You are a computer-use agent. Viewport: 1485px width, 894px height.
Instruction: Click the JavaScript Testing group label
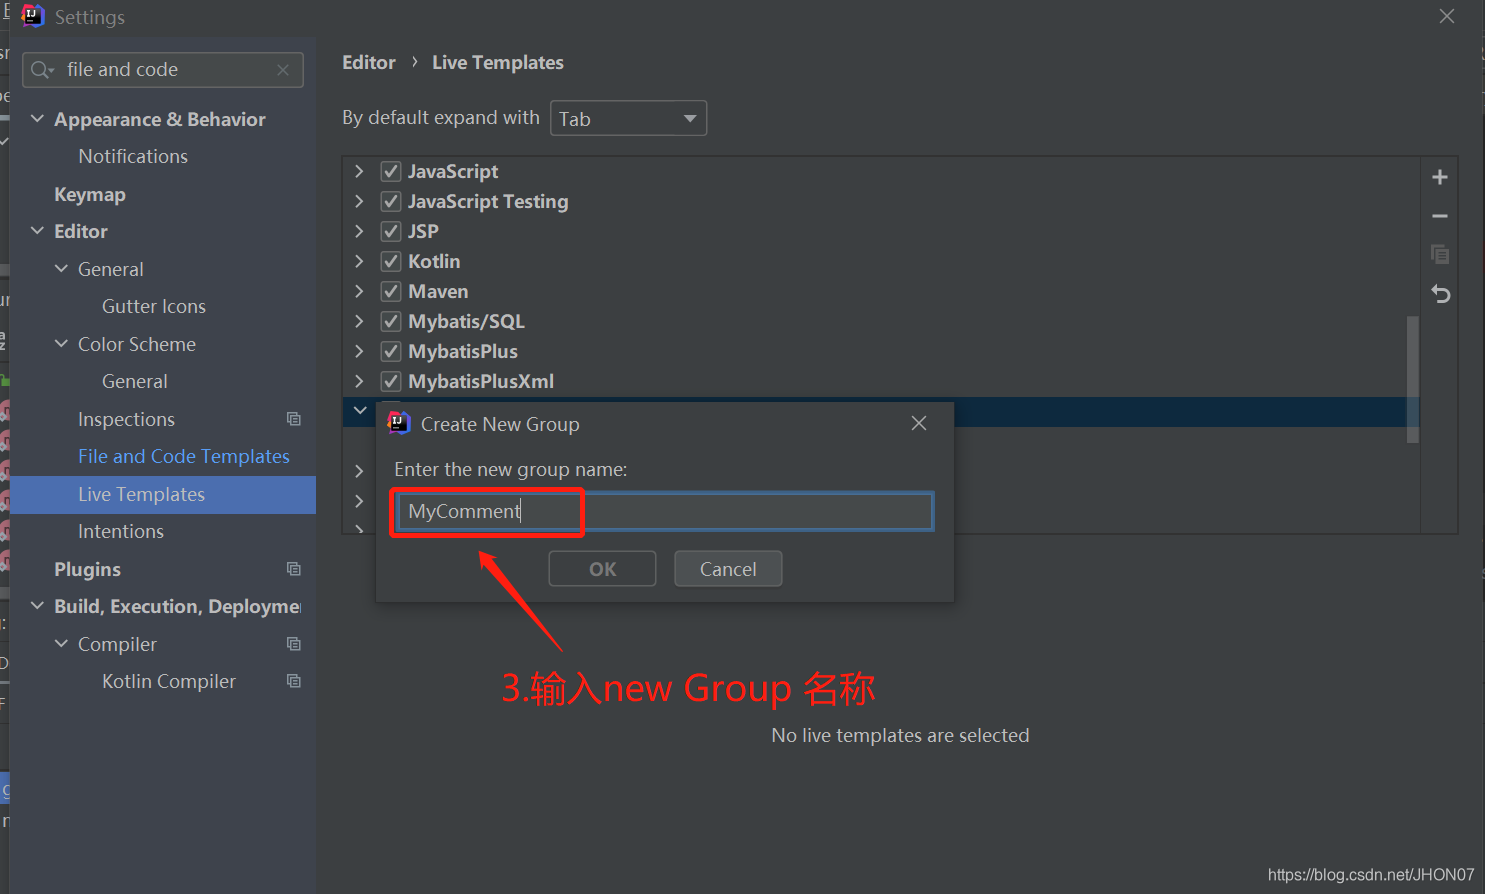(488, 201)
